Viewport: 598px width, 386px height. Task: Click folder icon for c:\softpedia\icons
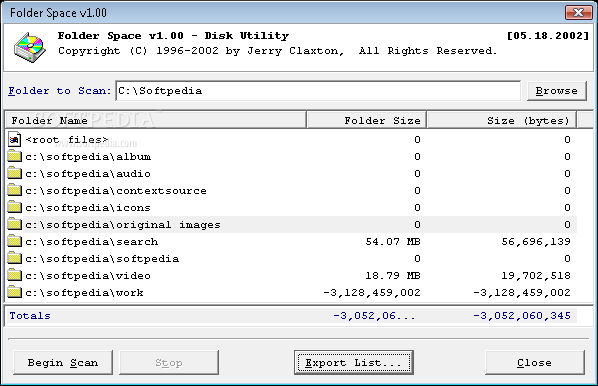point(14,207)
